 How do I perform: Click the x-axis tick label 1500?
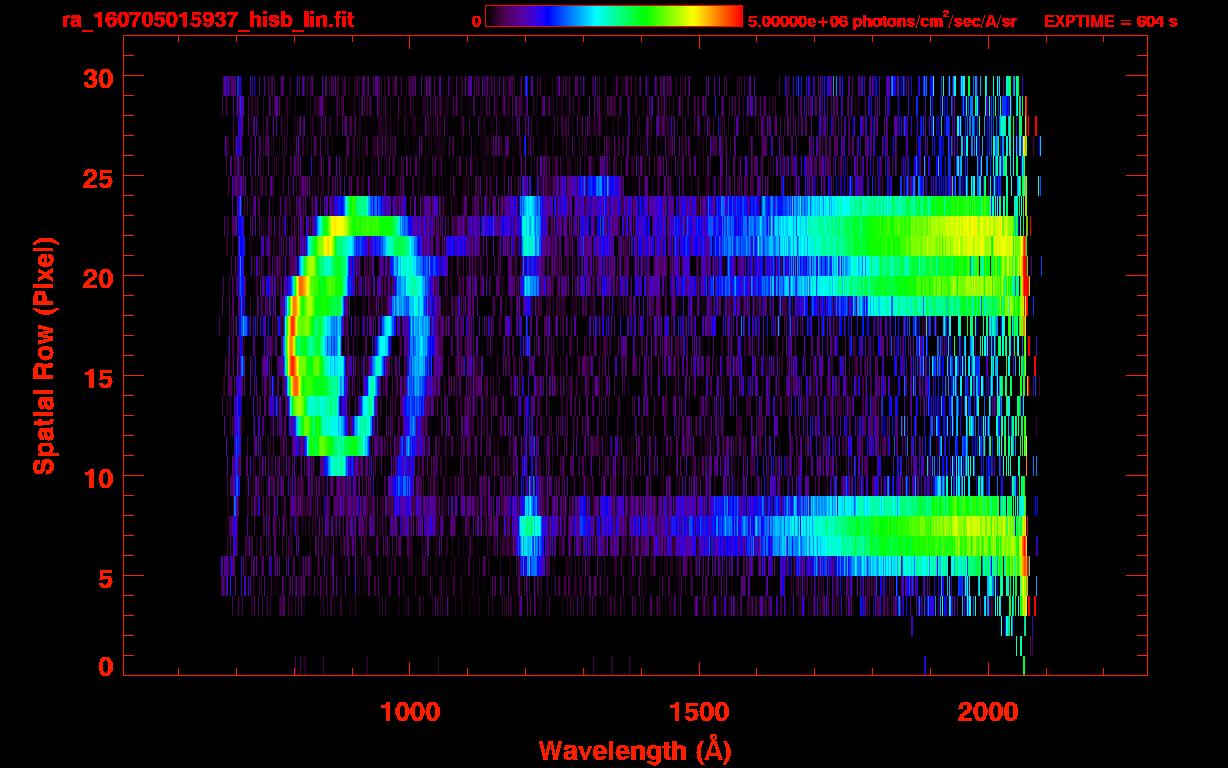click(698, 712)
